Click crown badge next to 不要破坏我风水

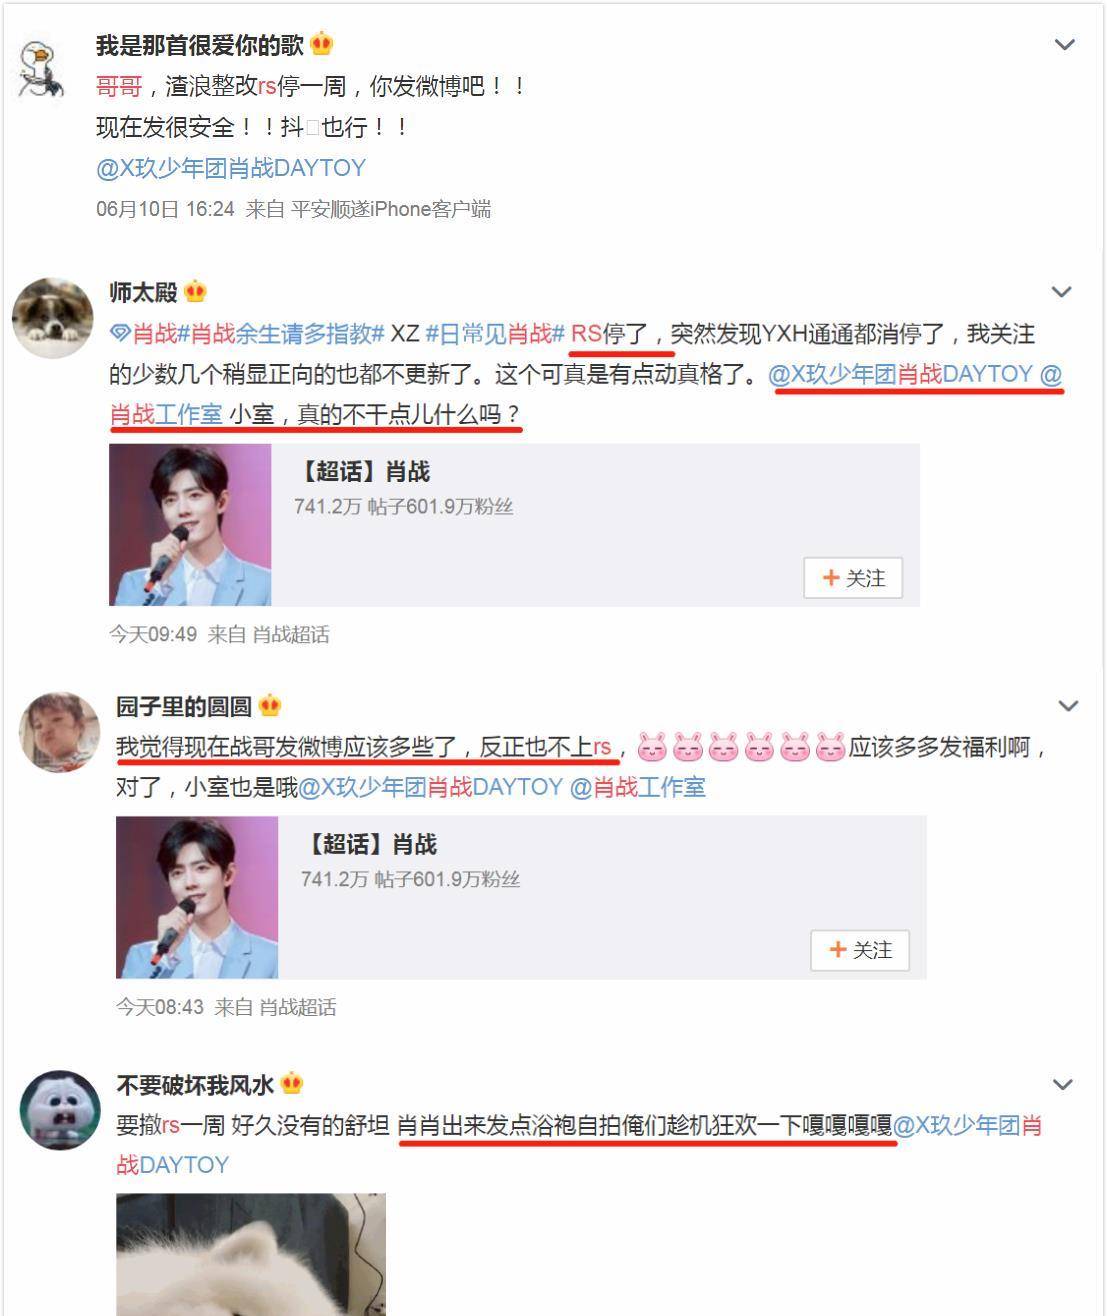pyautogui.click(x=292, y=1084)
